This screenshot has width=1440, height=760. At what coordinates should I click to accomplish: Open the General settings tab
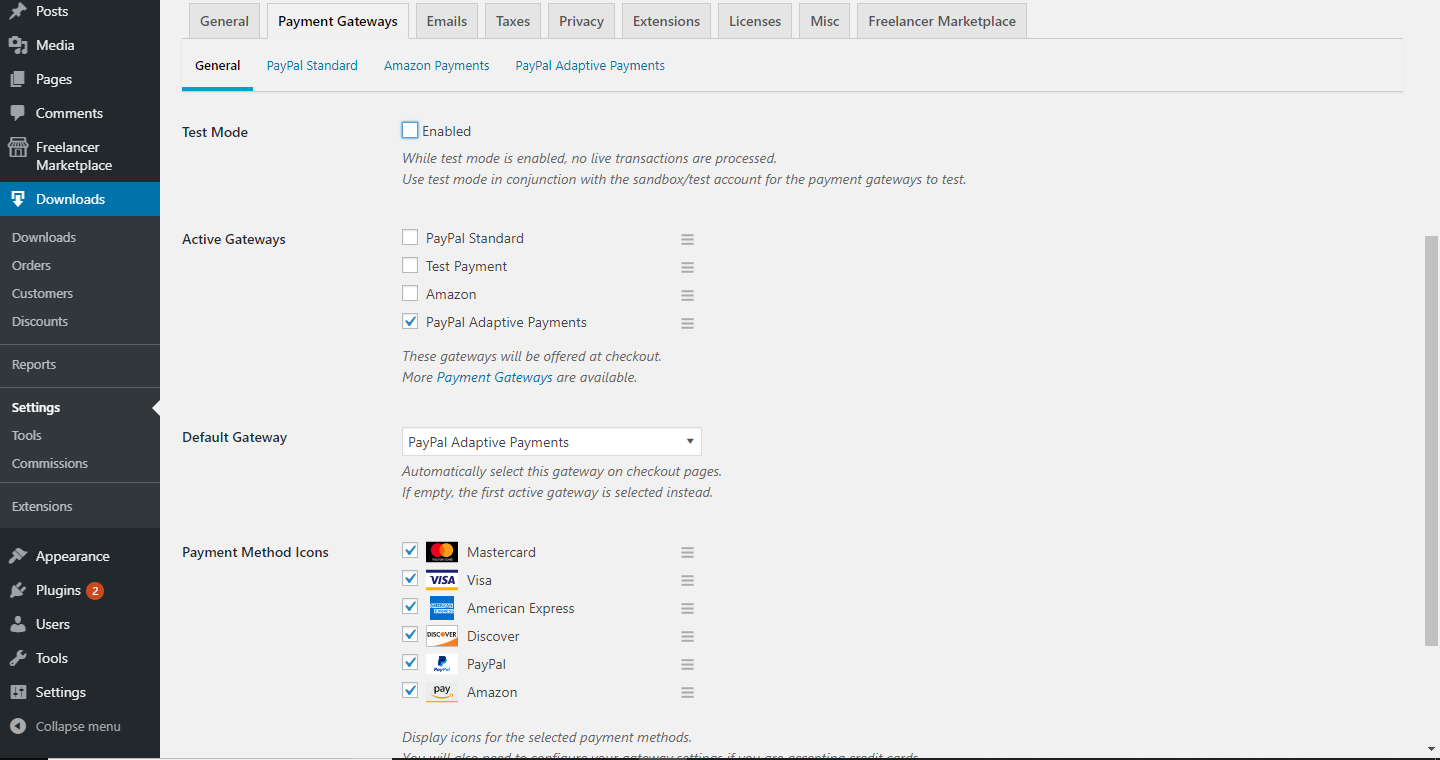tap(224, 21)
